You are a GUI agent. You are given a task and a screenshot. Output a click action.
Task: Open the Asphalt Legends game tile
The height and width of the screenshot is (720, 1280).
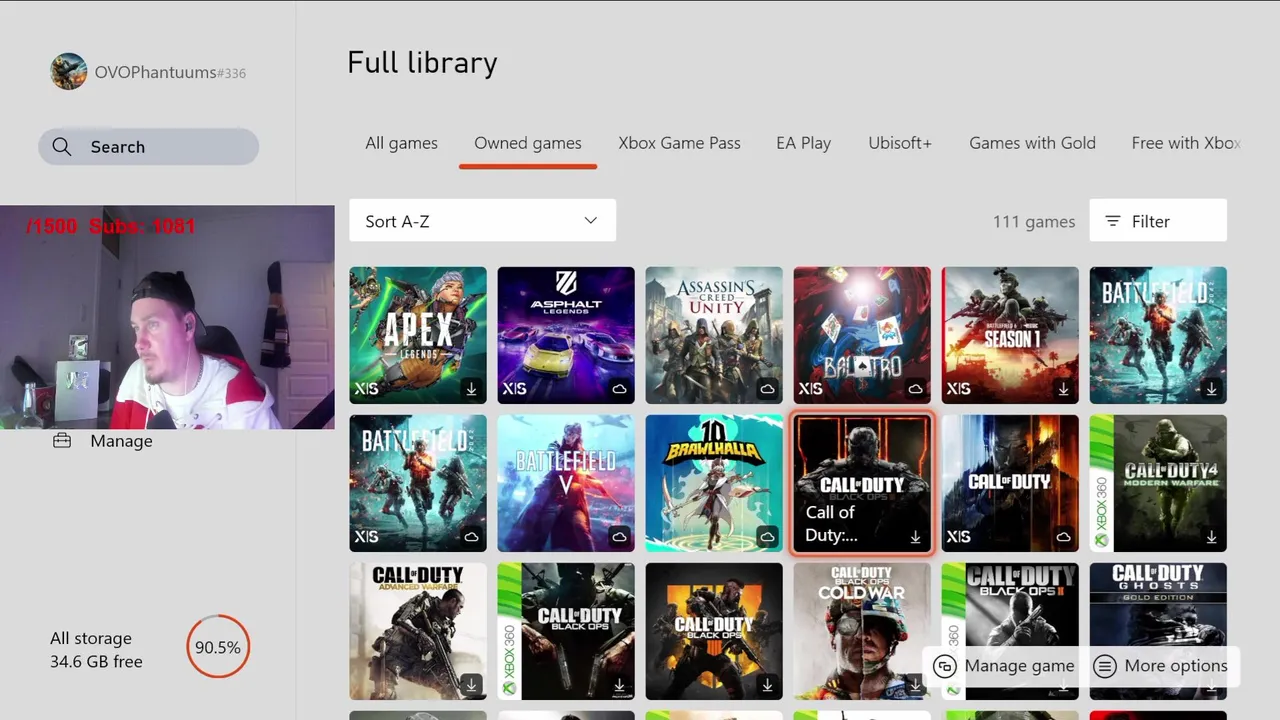(566, 335)
